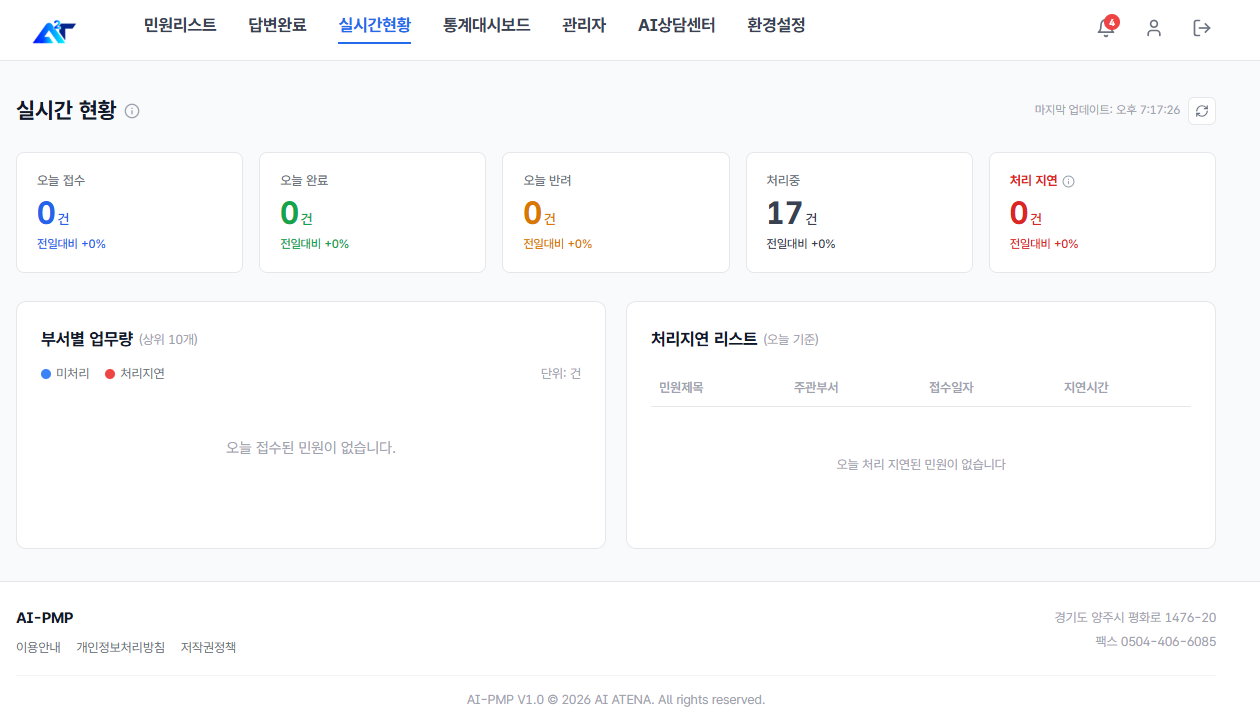Click the 단위: 건 unit label
Screen dimensions: 1260x720
pyautogui.click(x=561, y=373)
